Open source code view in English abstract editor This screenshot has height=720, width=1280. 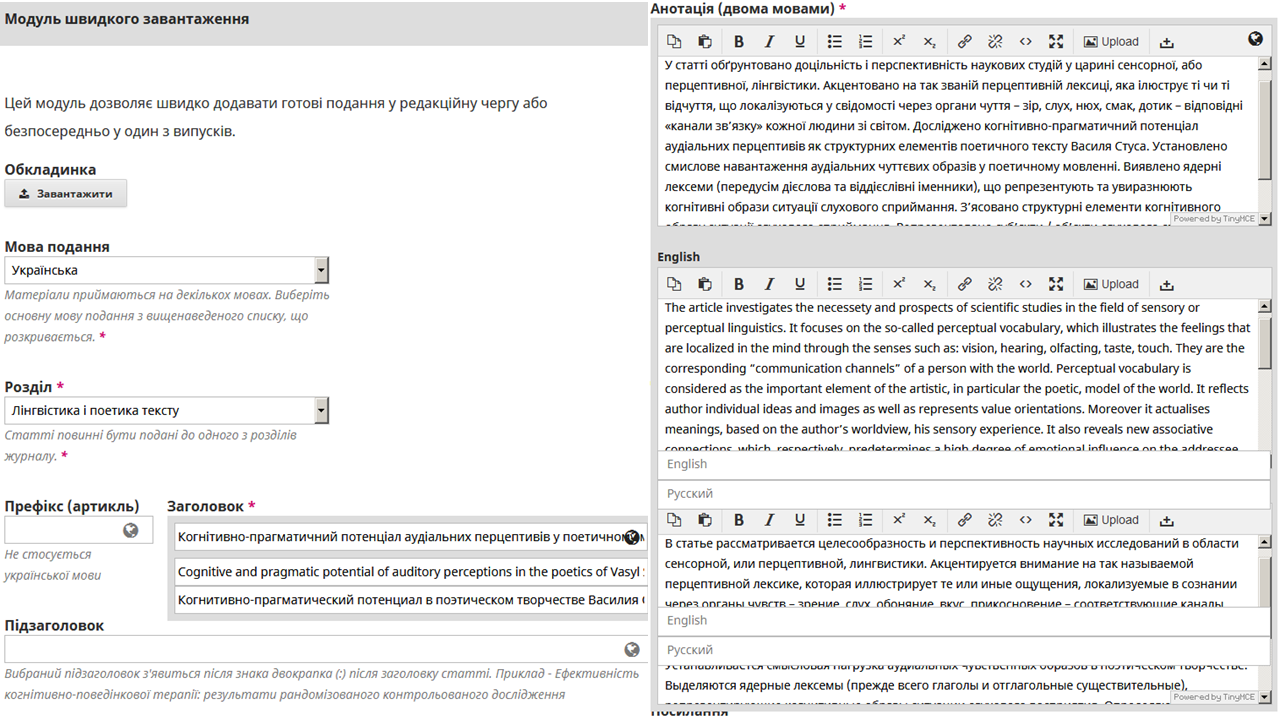[x=1025, y=284]
